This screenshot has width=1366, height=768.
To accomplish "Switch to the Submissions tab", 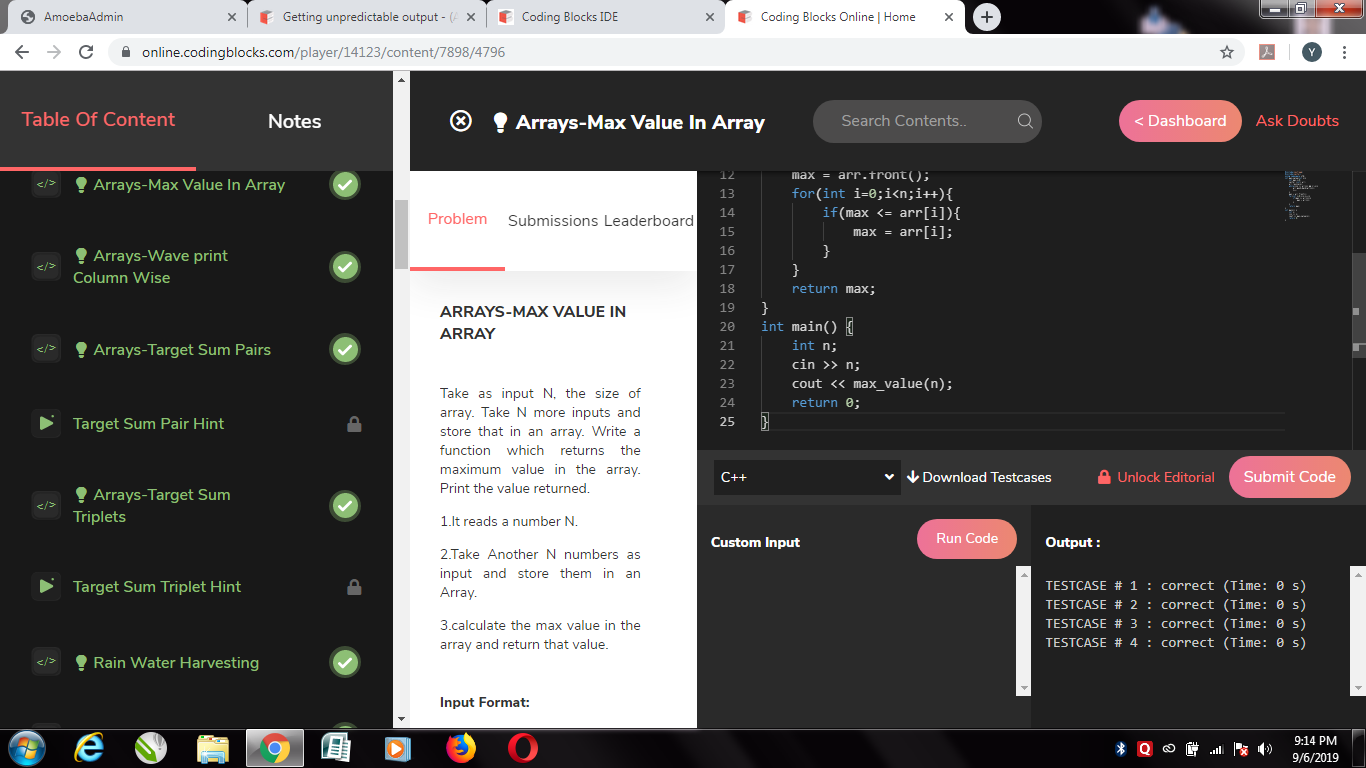I will point(552,221).
